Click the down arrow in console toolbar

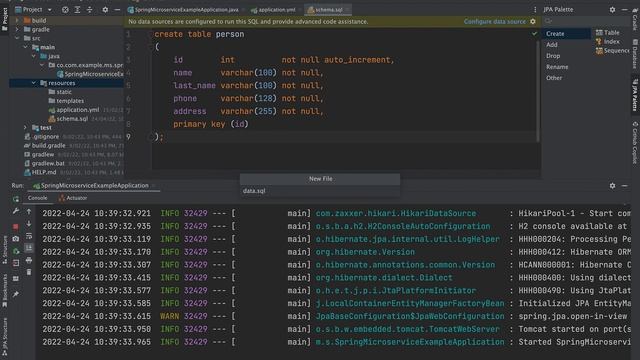click(29, 224)
